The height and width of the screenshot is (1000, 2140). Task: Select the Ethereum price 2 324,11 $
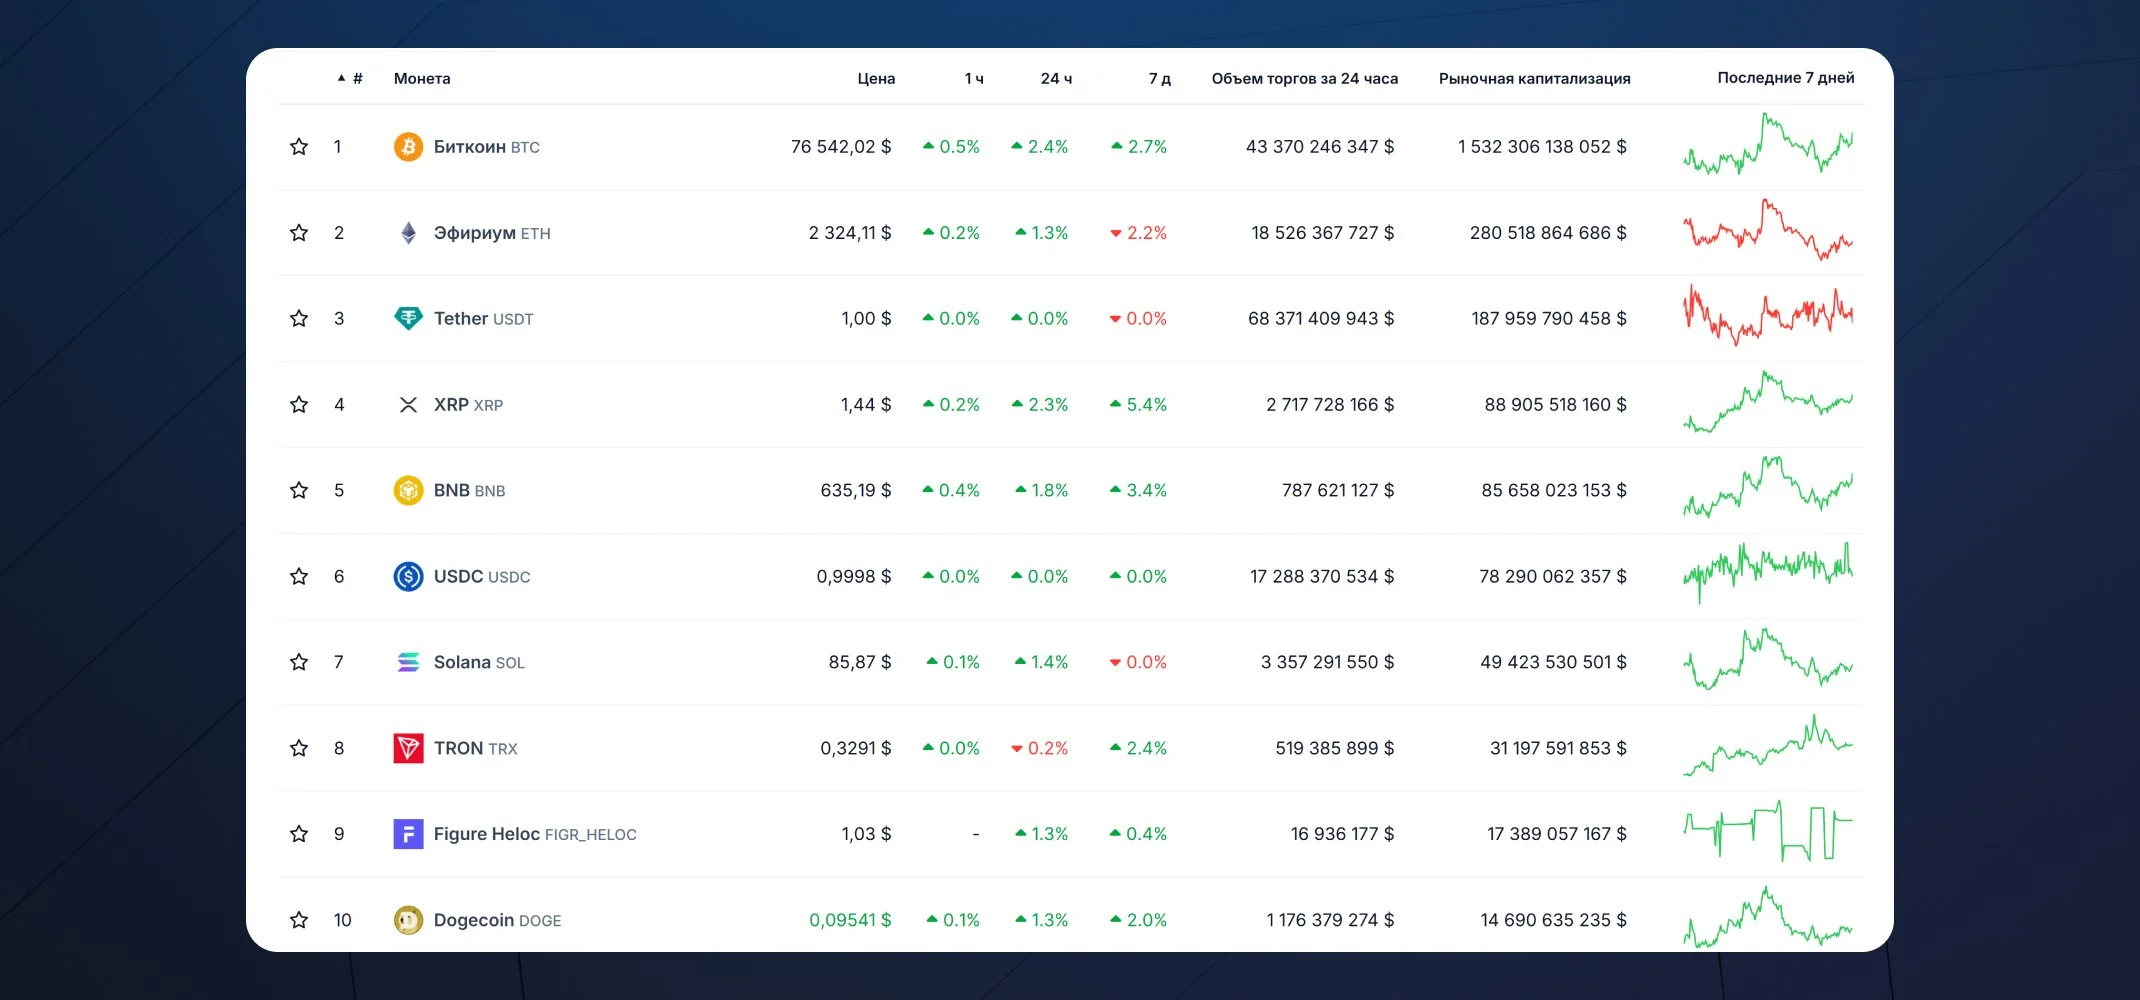tap(850, 233)
